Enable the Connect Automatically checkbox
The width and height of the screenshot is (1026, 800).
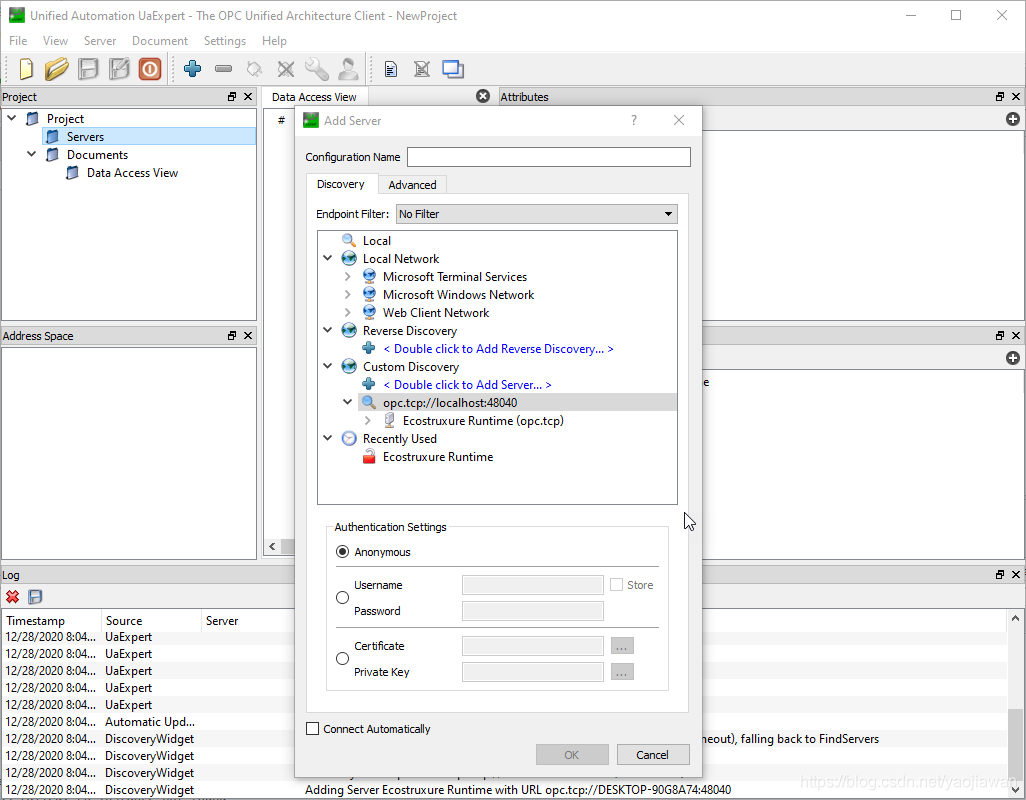[313, 729]
